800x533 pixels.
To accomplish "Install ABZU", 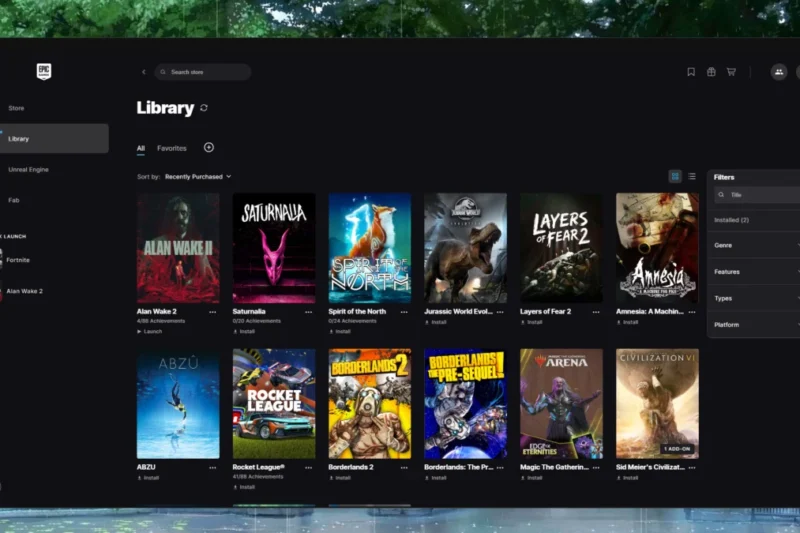I will pos(148,478).
